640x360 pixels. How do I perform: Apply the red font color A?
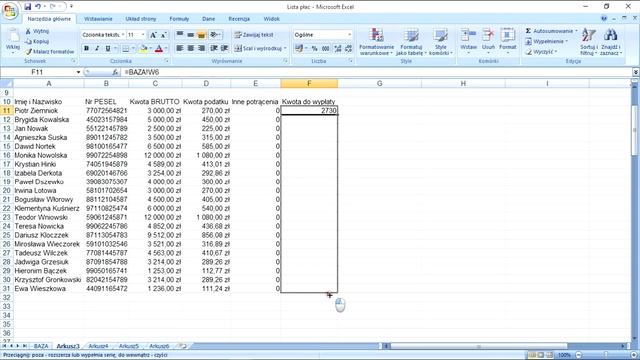[159, 49]
